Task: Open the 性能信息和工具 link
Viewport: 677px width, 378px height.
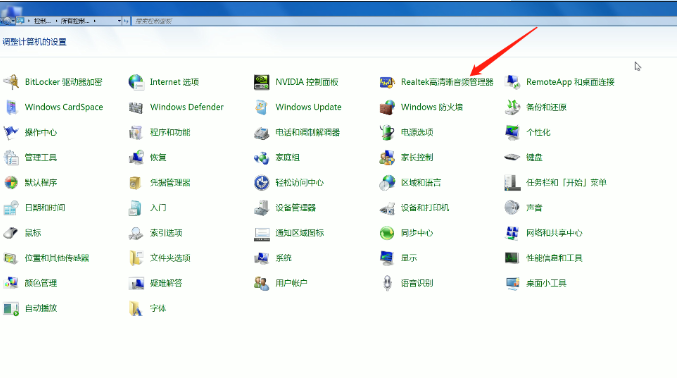Action: (x=554, y=258)
